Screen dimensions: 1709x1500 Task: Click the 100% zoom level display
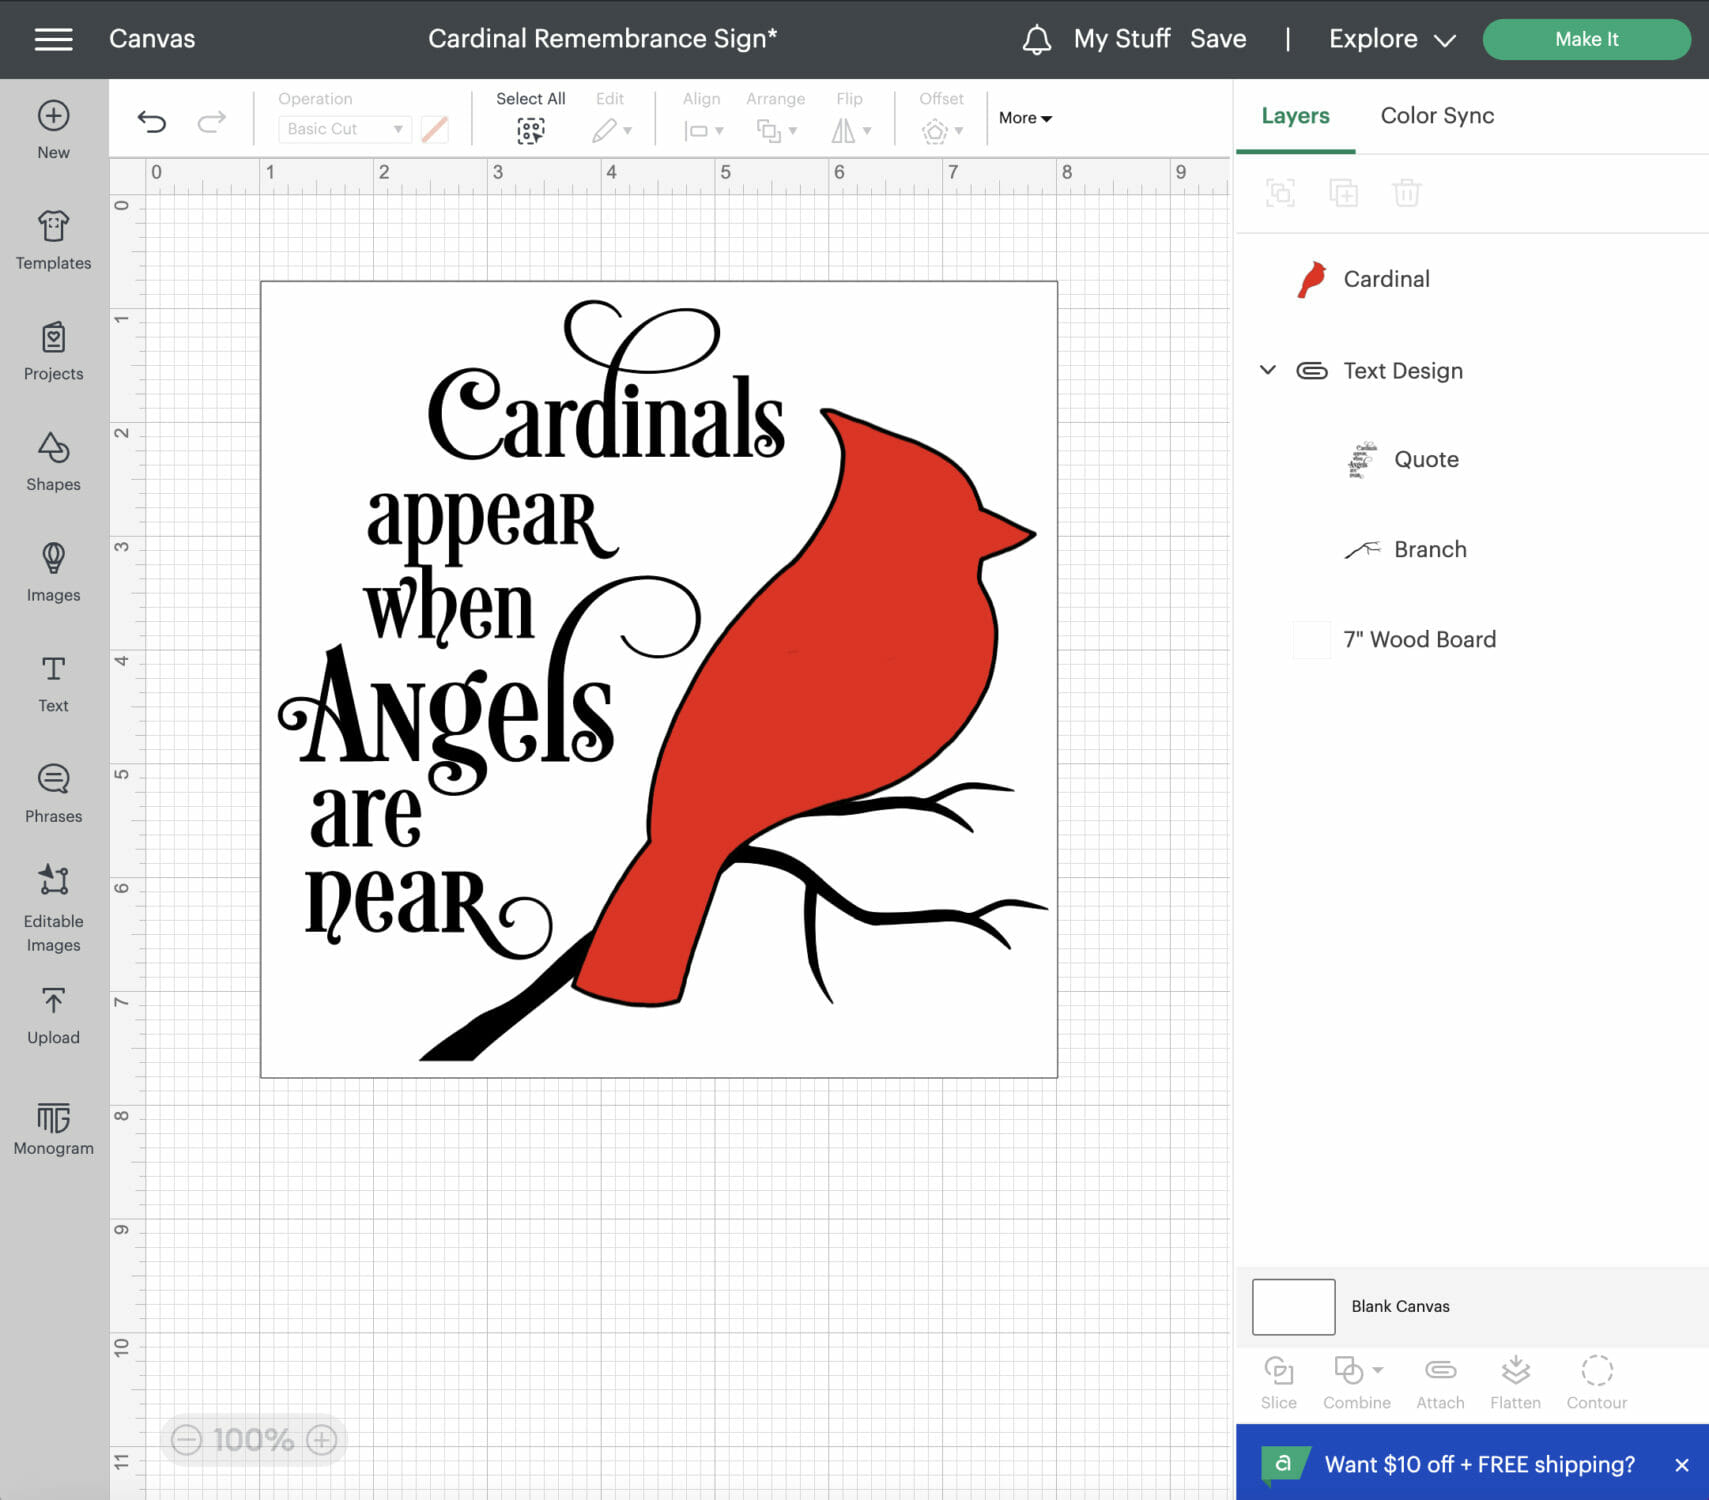[x=254, y=1439]
